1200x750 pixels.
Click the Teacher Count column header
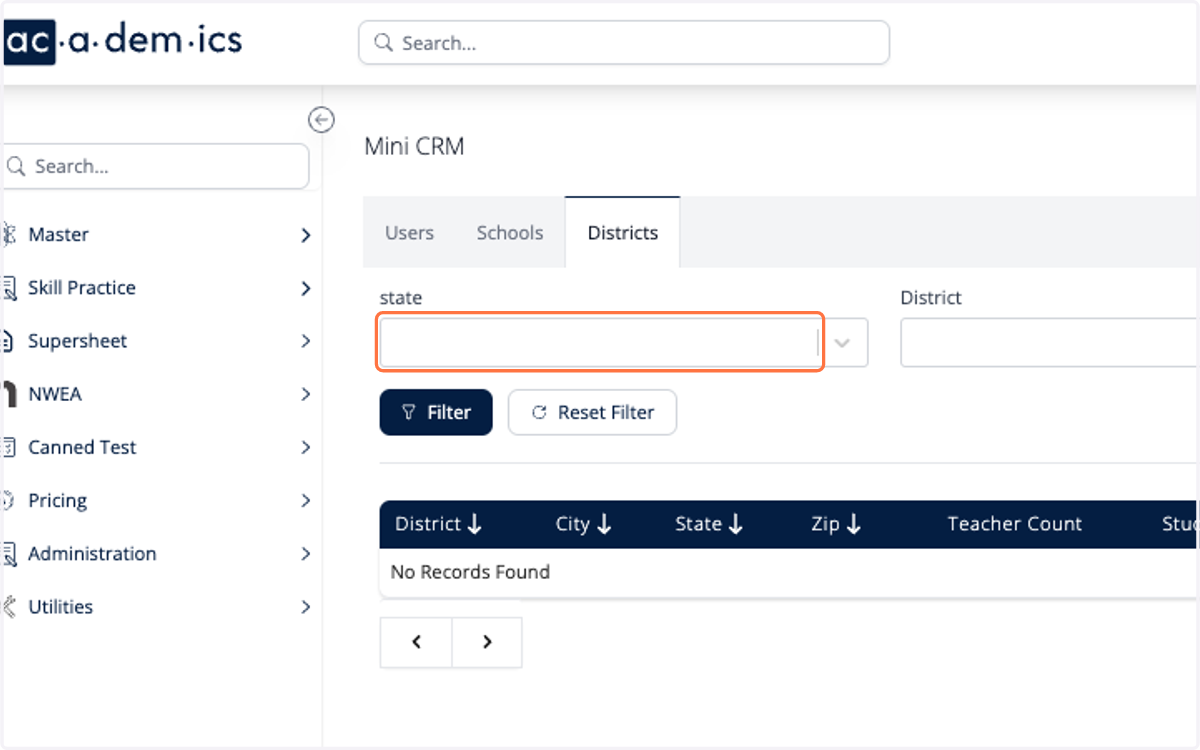click(1015, 524)
